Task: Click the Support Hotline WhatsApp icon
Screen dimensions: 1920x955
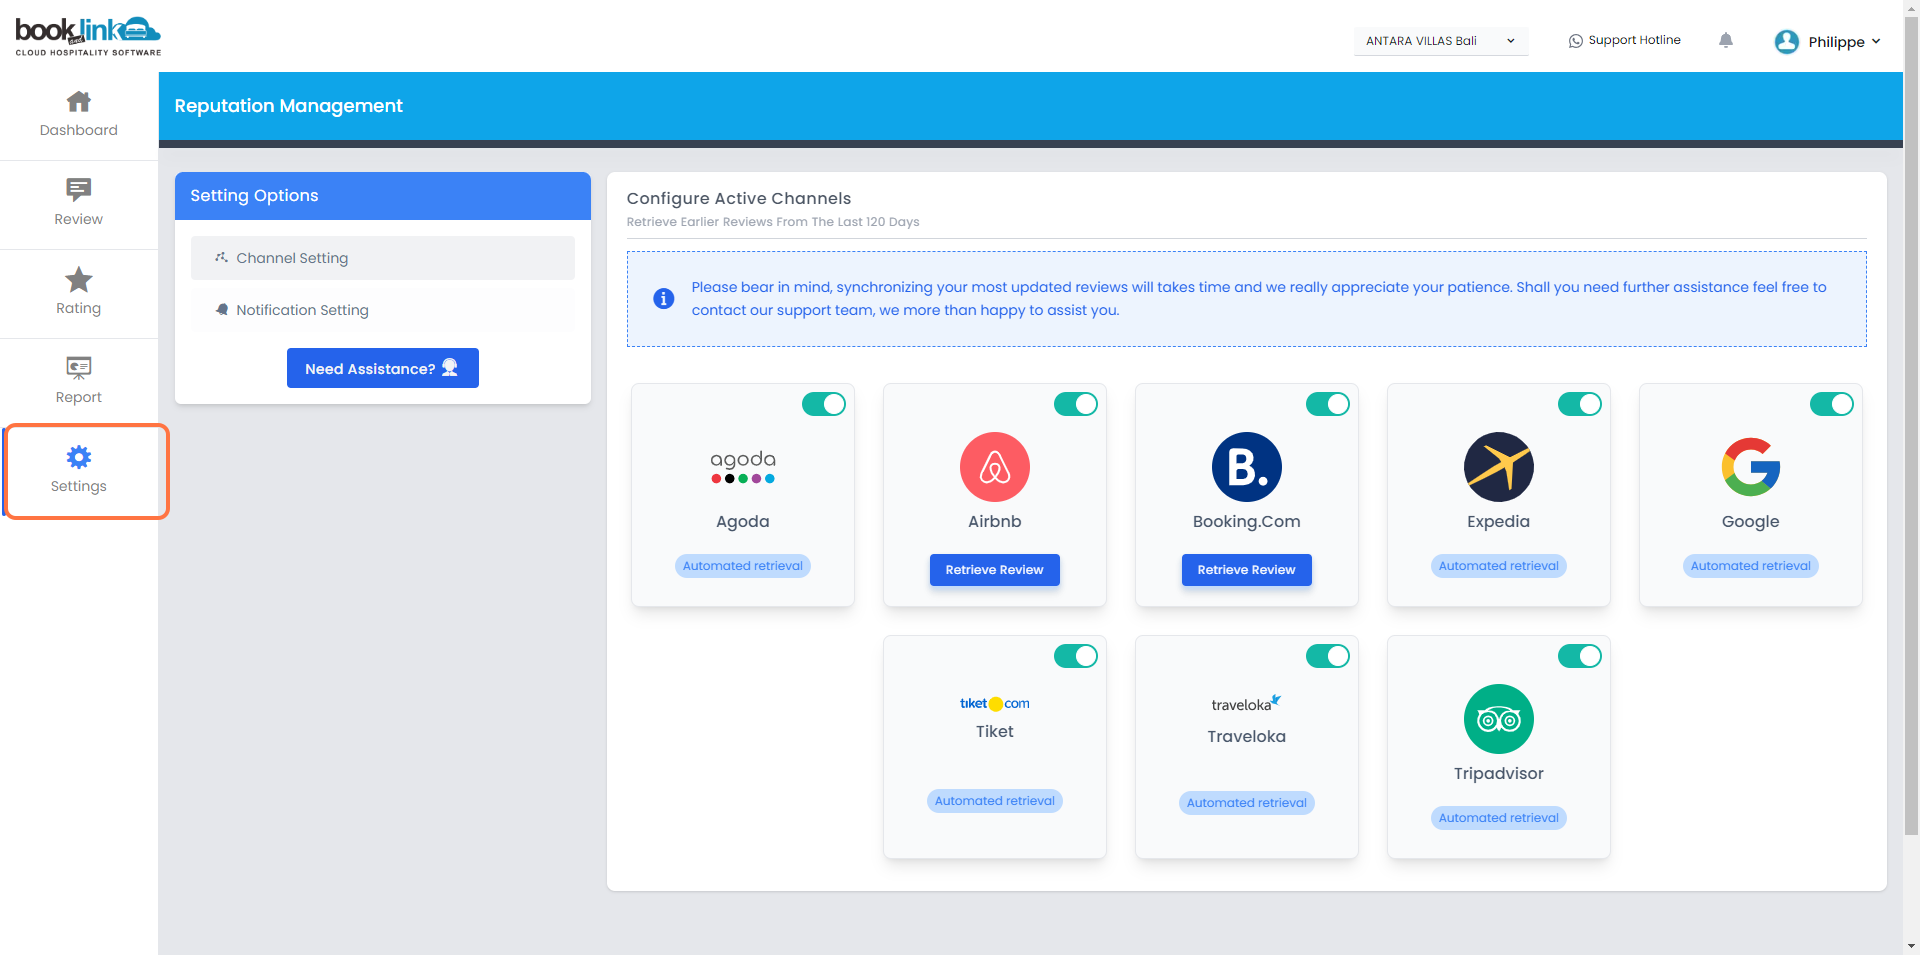Action: coord(1576,41)
